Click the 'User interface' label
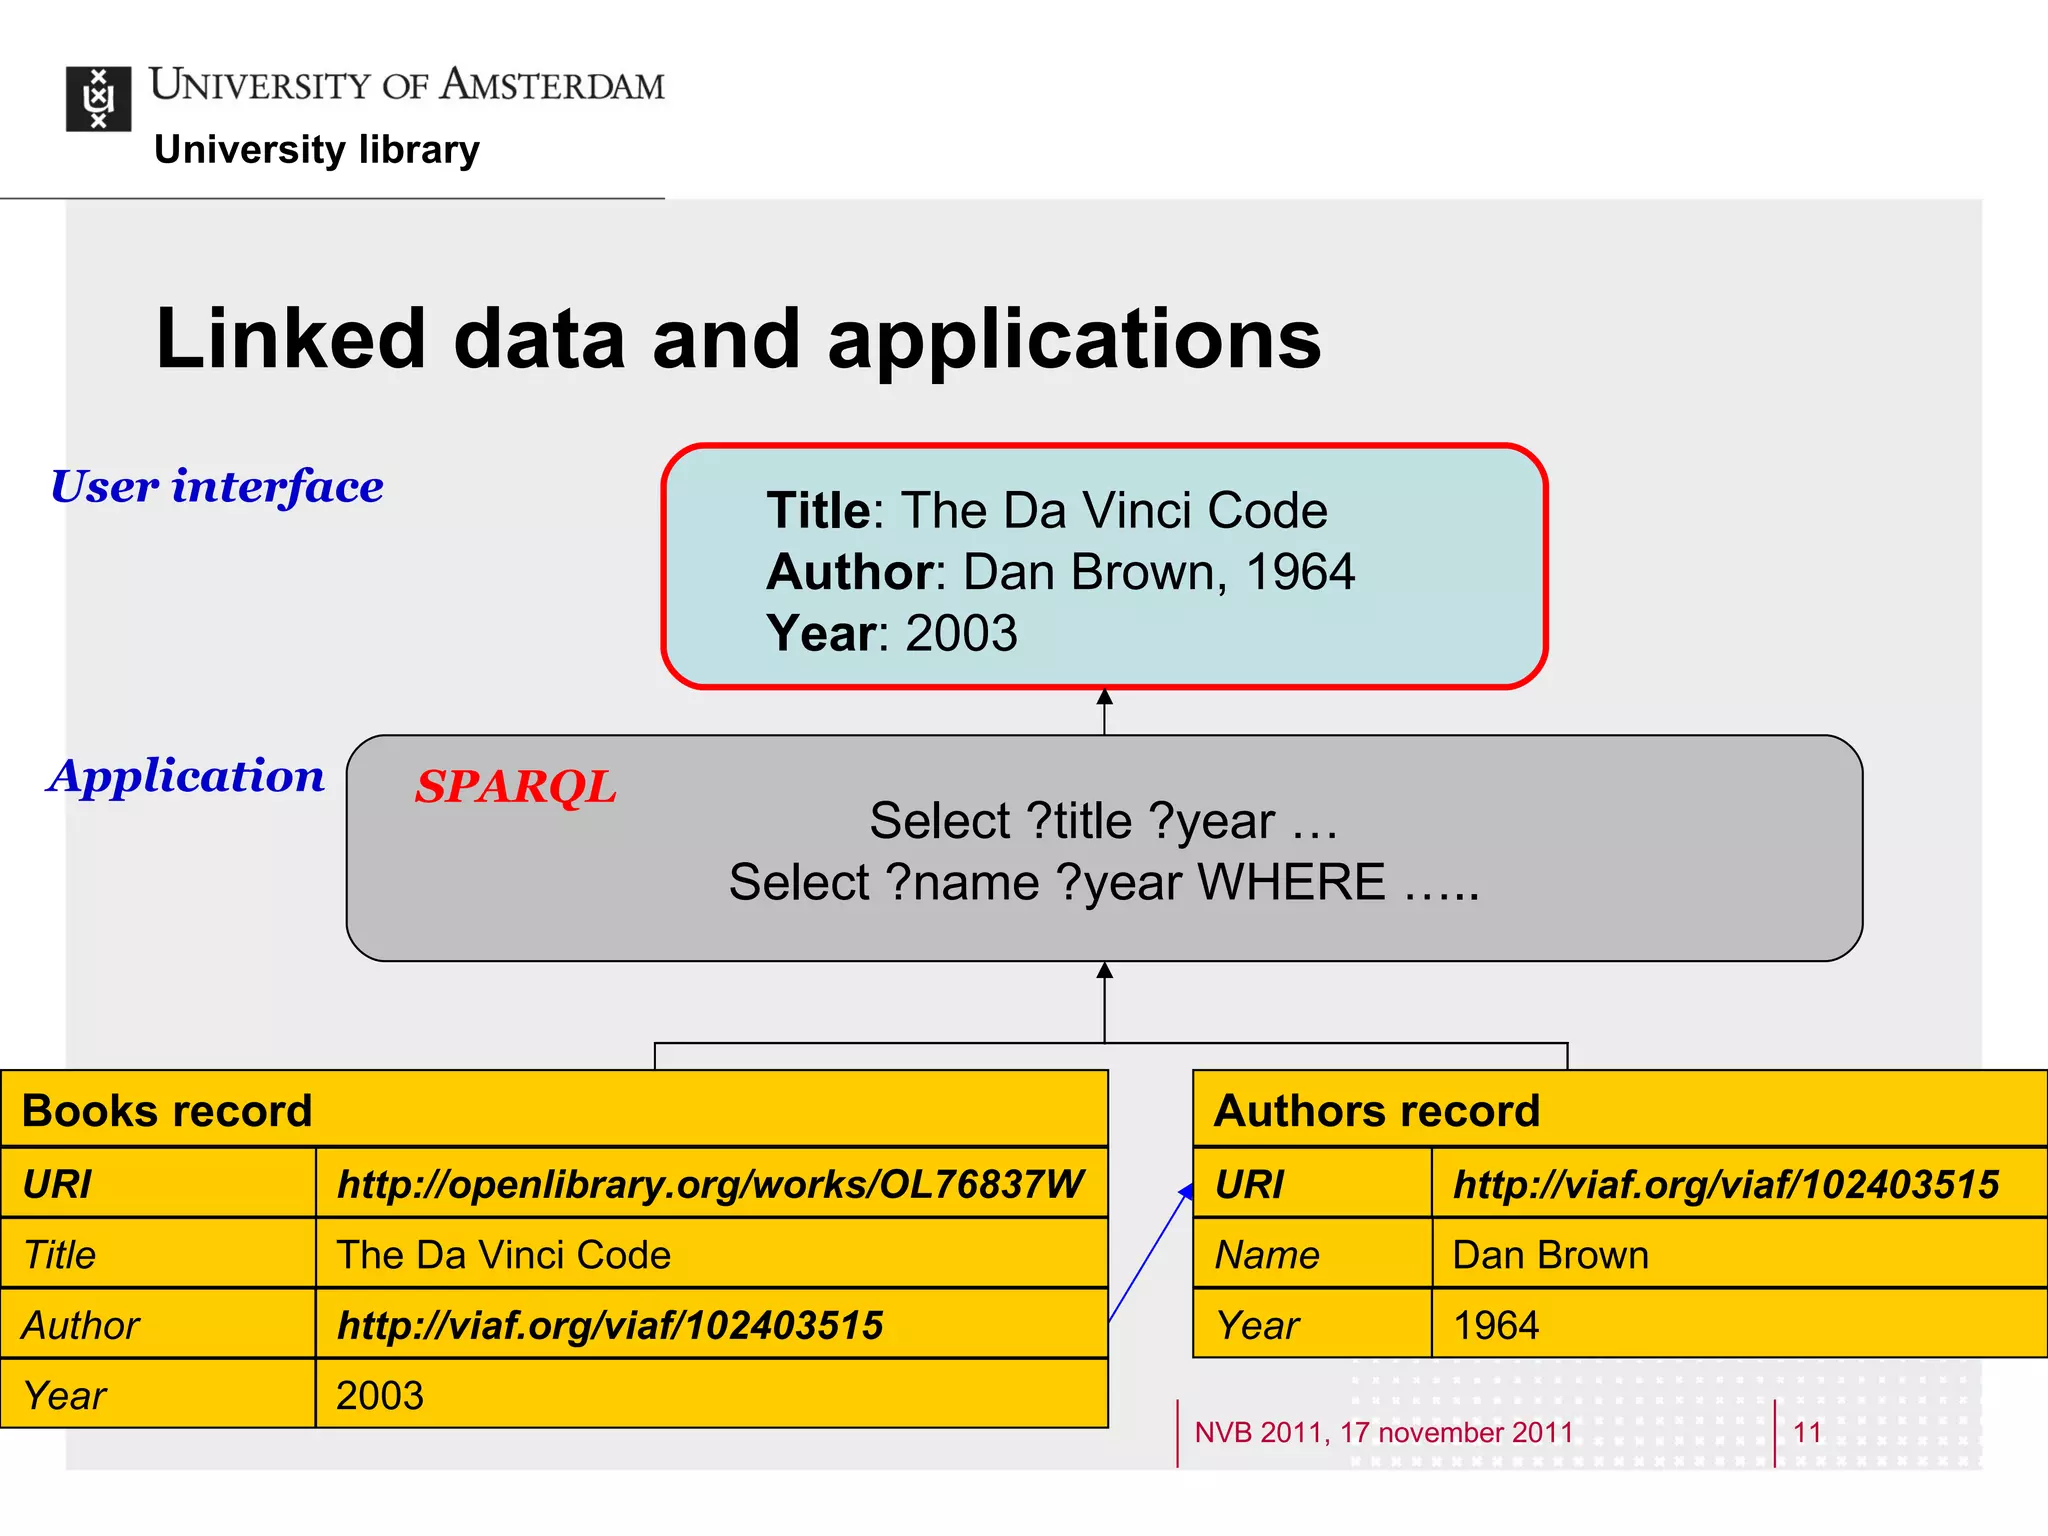This screenshot has width=2048, height=1536. click(x=217, y=487)
